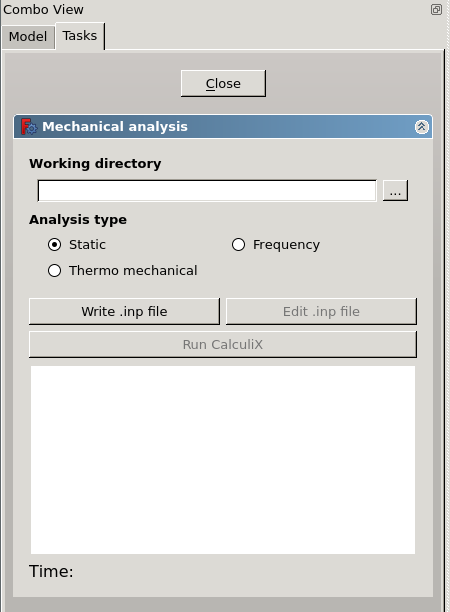Click the Working directory heading label

pos(95,164)
